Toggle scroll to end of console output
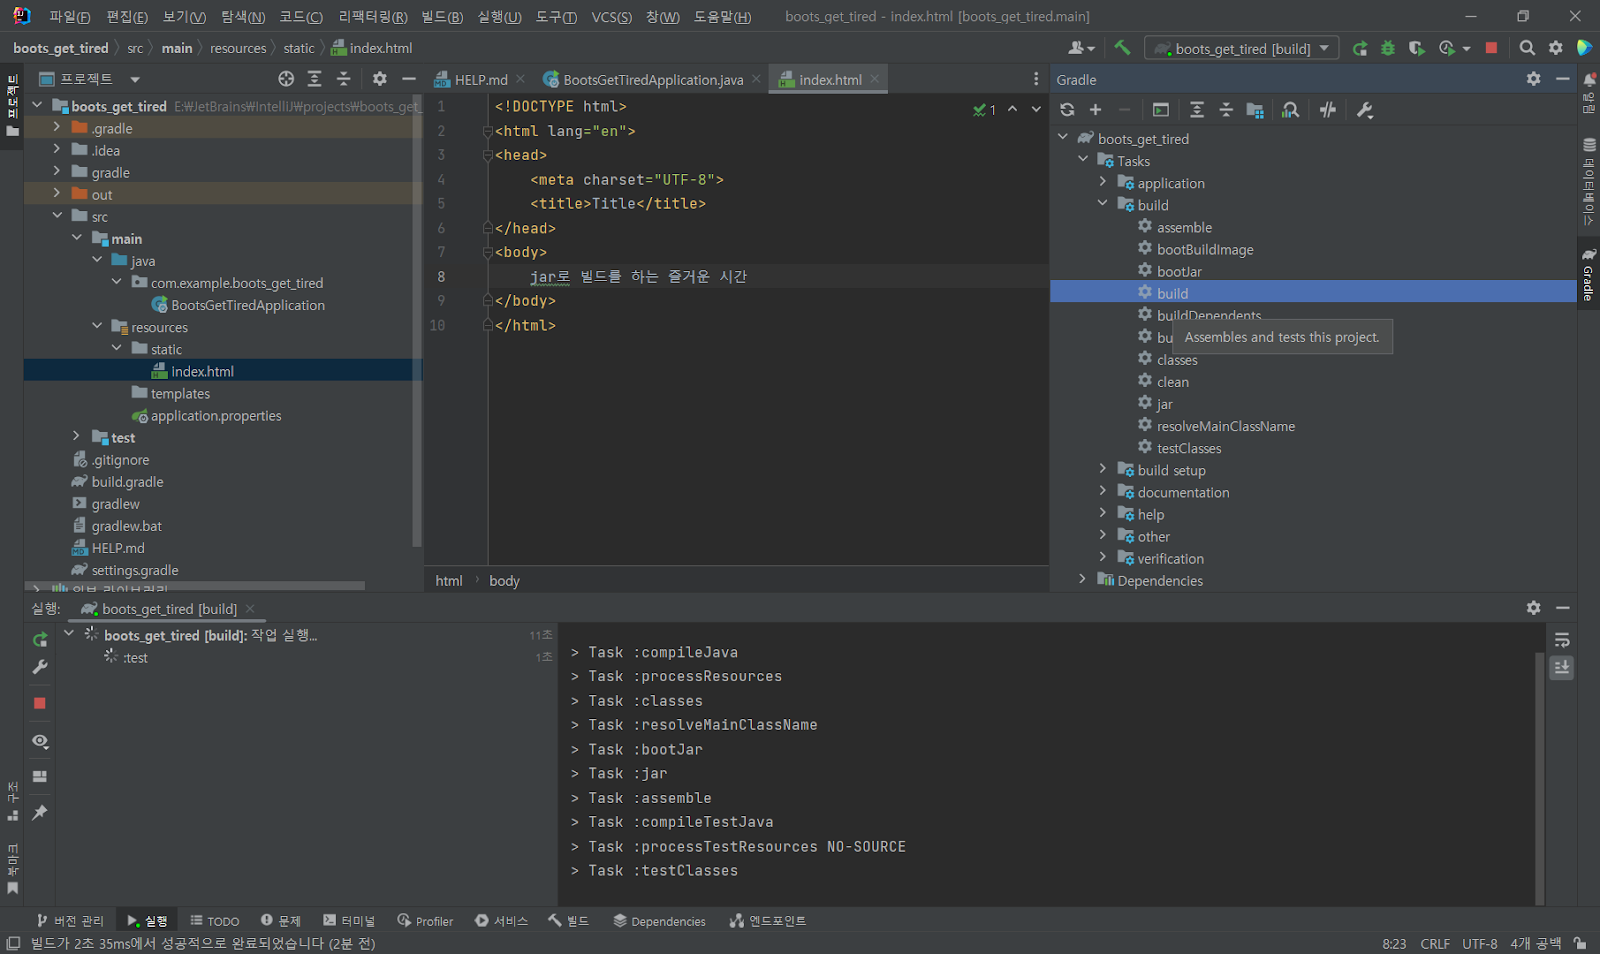 click(x=1562, y=667)
